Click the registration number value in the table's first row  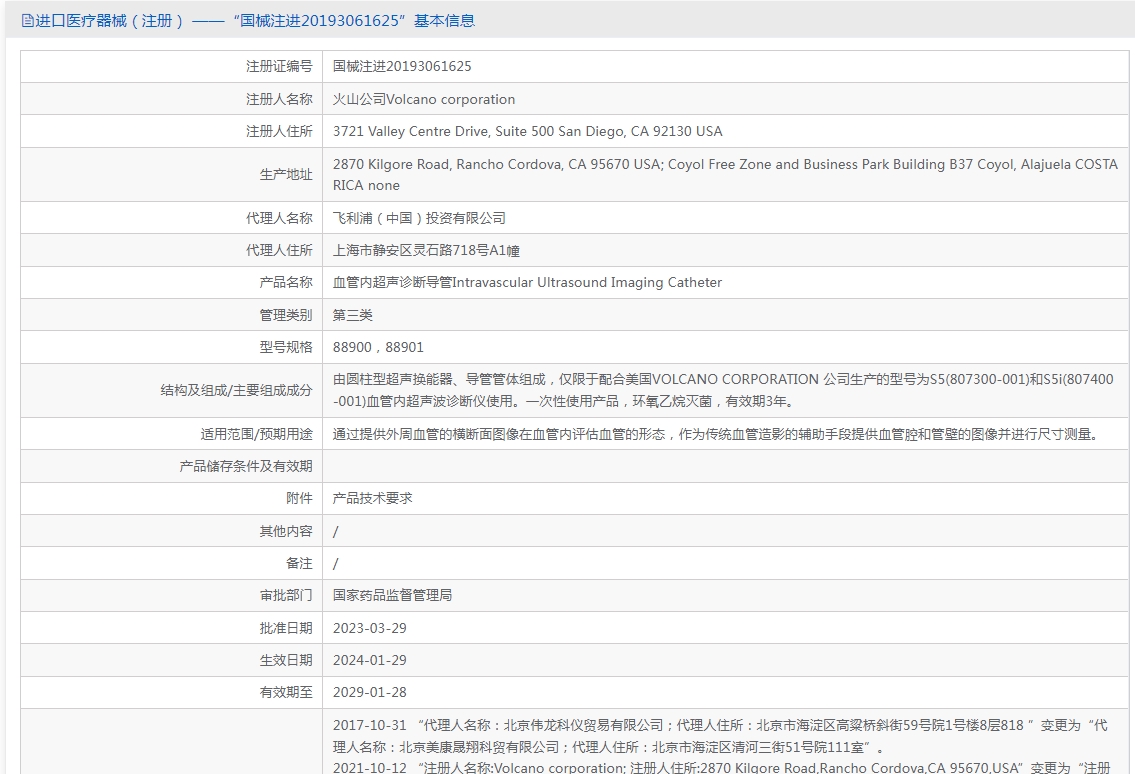click(x=402, y=67)
